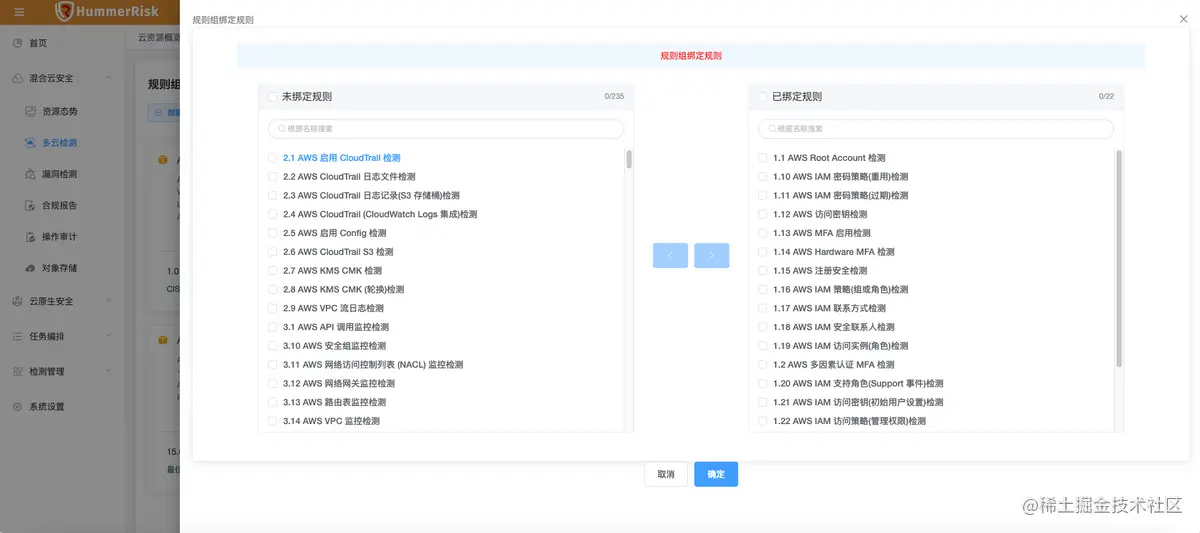The height and width of the screenshot is (533, 1200).
Task: Click the text 1.18 AWS IAM 安全联系人检测
Action: coord(834,327)
